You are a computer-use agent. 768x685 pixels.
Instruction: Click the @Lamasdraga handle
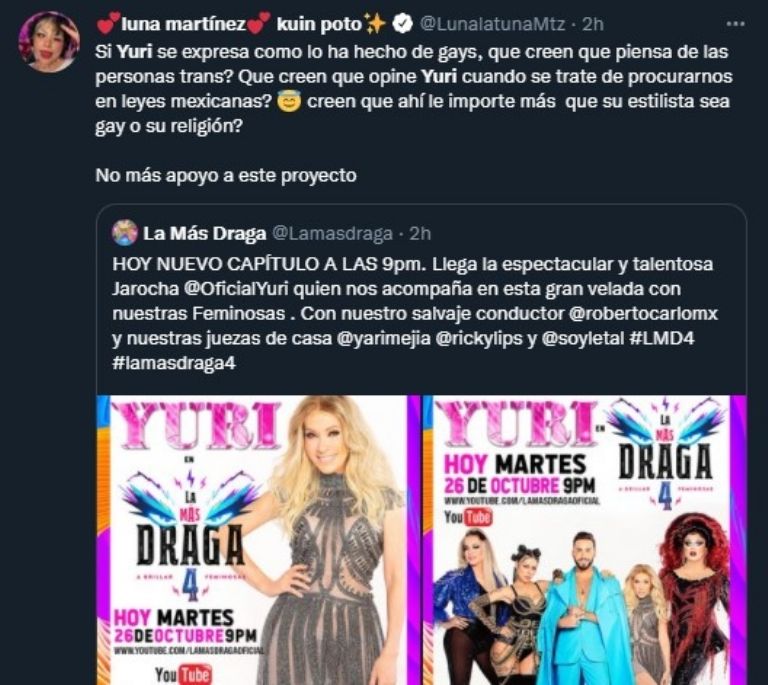pyautogui.click(x=332, y=234)
